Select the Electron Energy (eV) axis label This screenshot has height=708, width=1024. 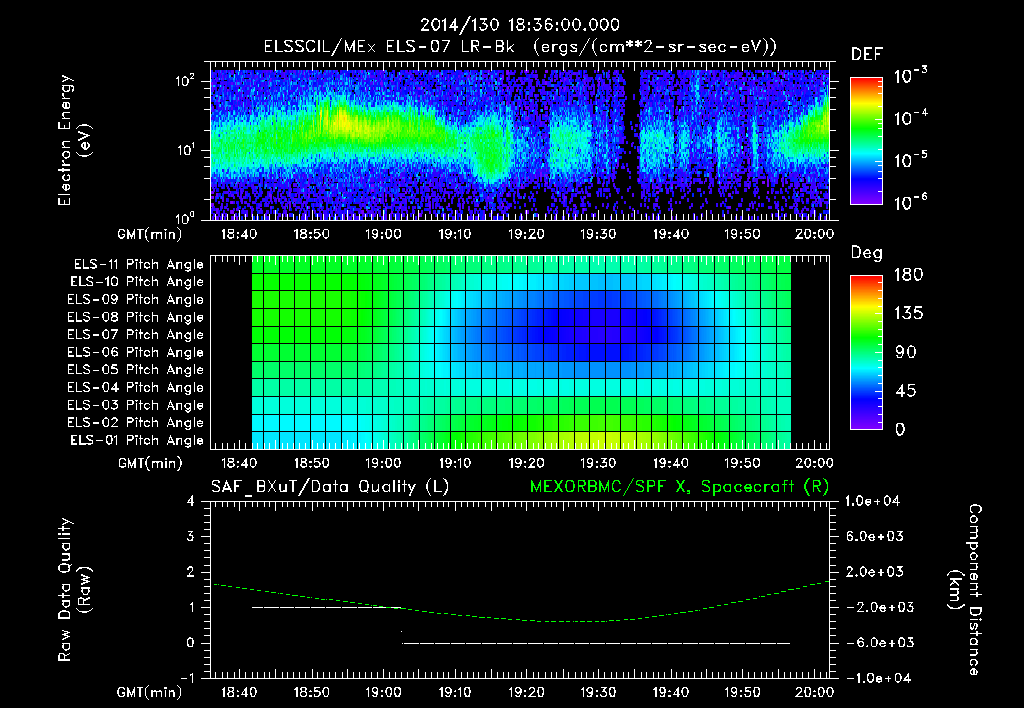point(74,140)
